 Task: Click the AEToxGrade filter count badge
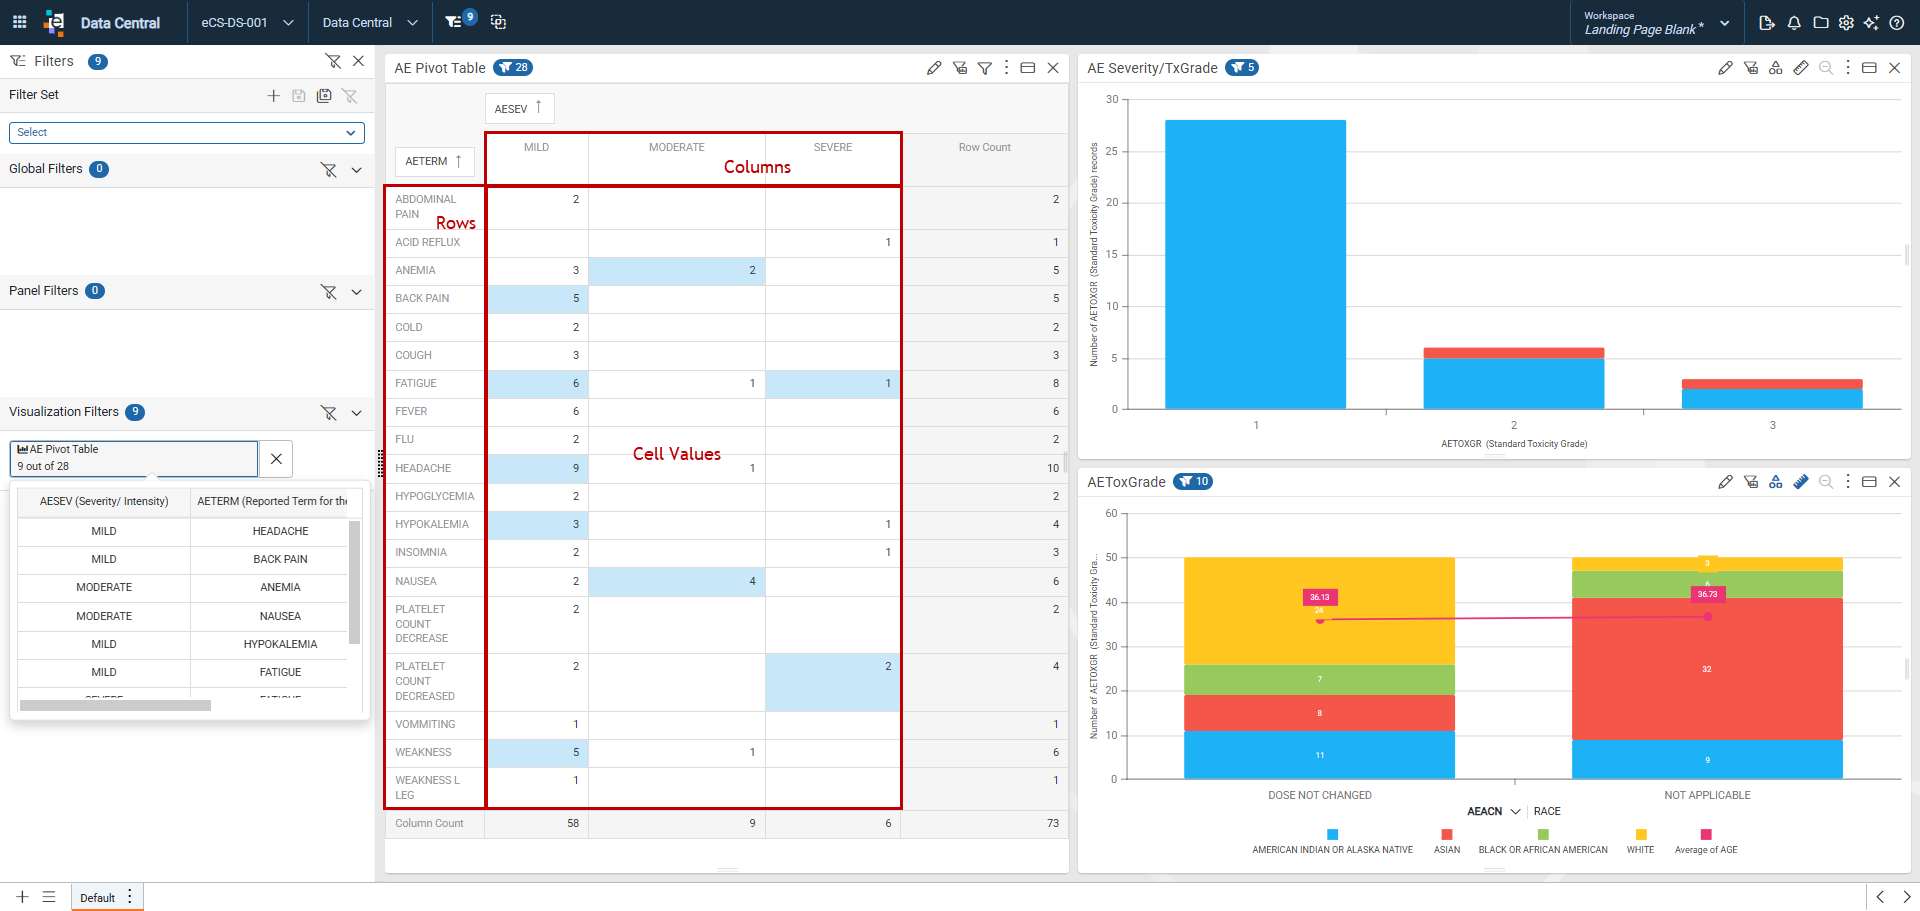[1193, 482]
